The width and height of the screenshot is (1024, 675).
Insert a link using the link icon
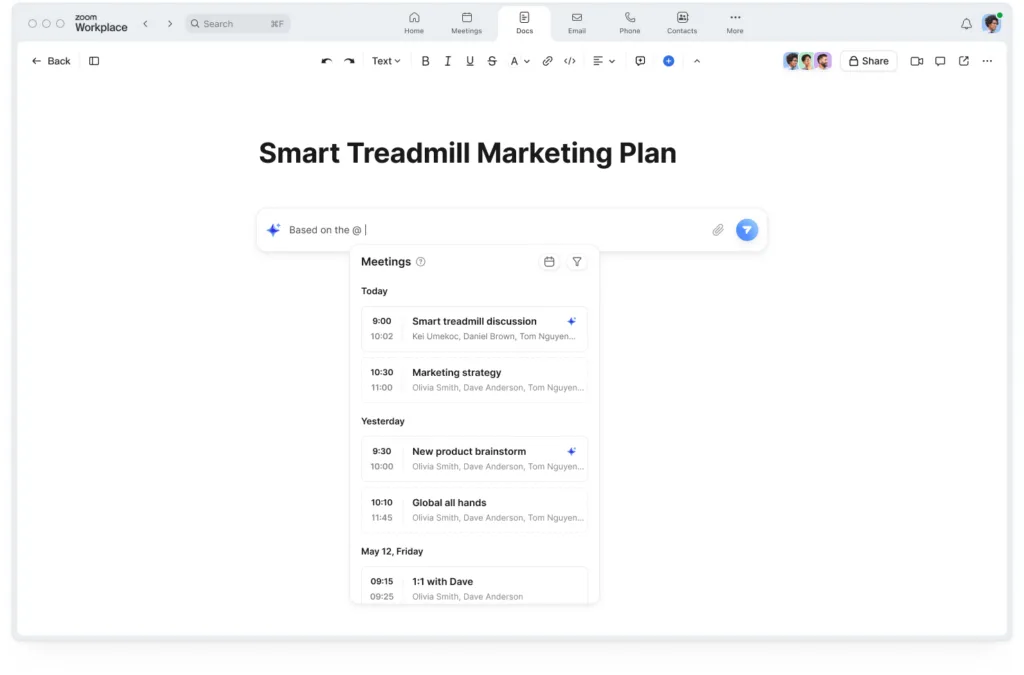pyautogui.click(x=547, y=61)
